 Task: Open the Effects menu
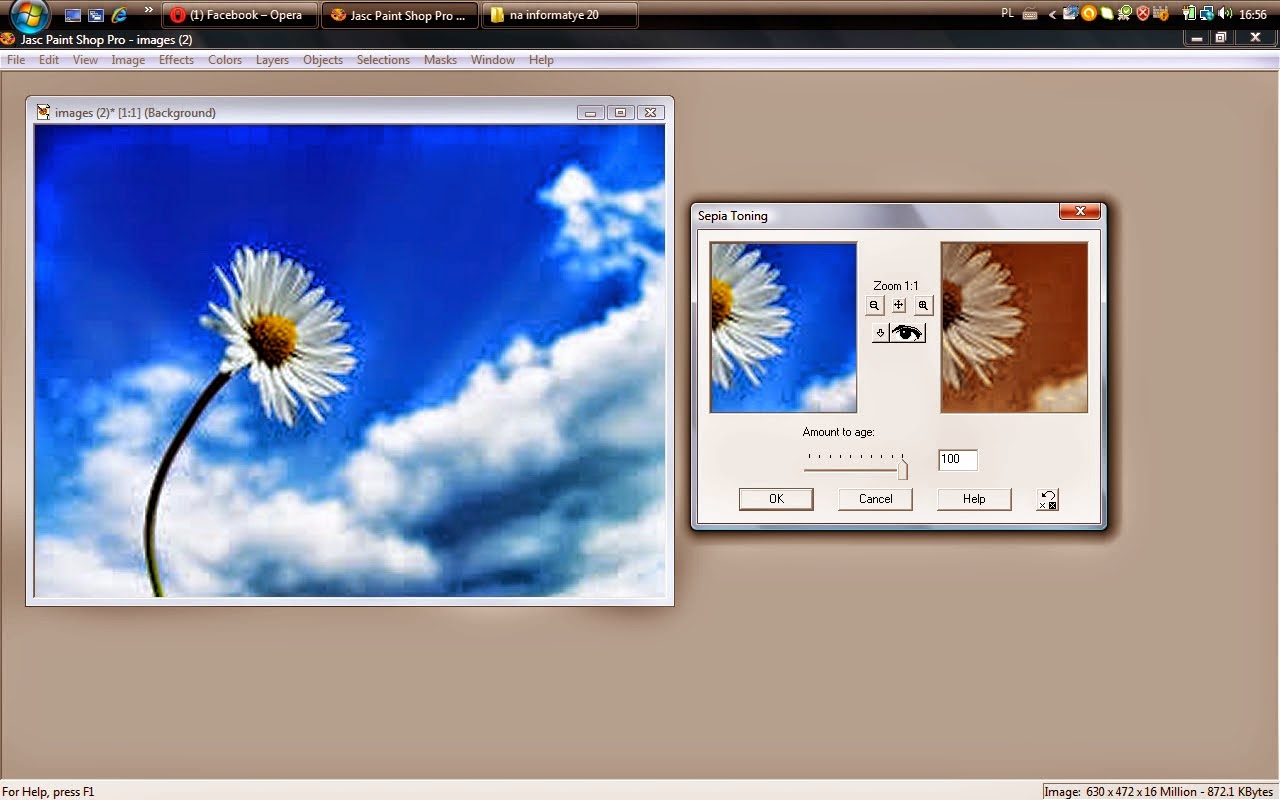click(176, 60)
